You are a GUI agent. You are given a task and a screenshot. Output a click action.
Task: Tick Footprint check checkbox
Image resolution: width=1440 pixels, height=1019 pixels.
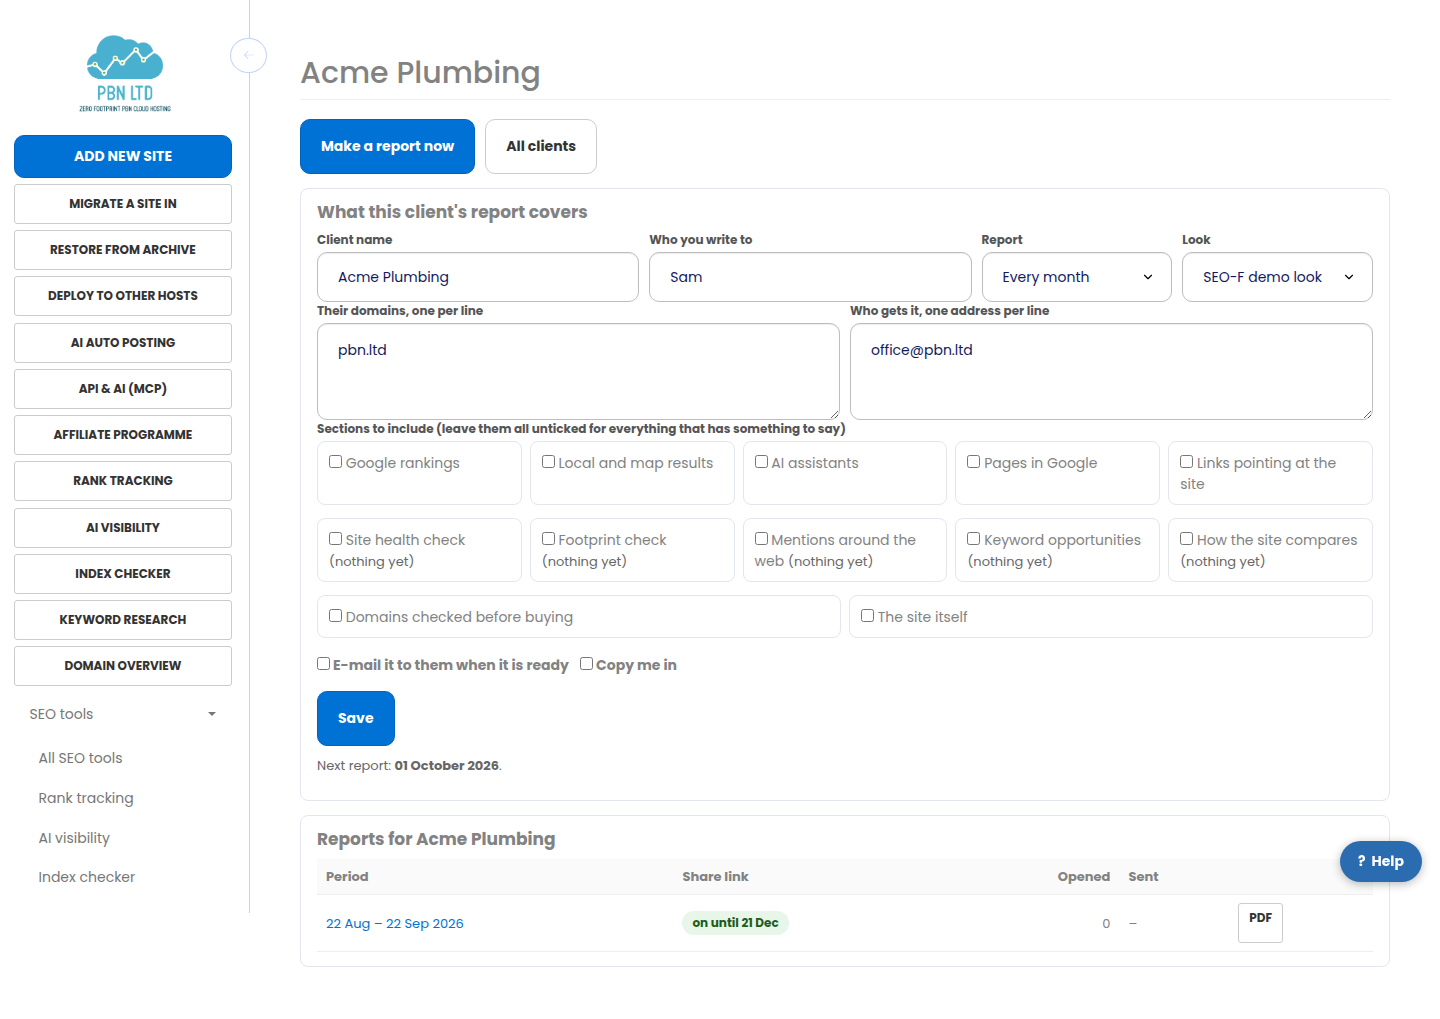(x=548, y=539)
